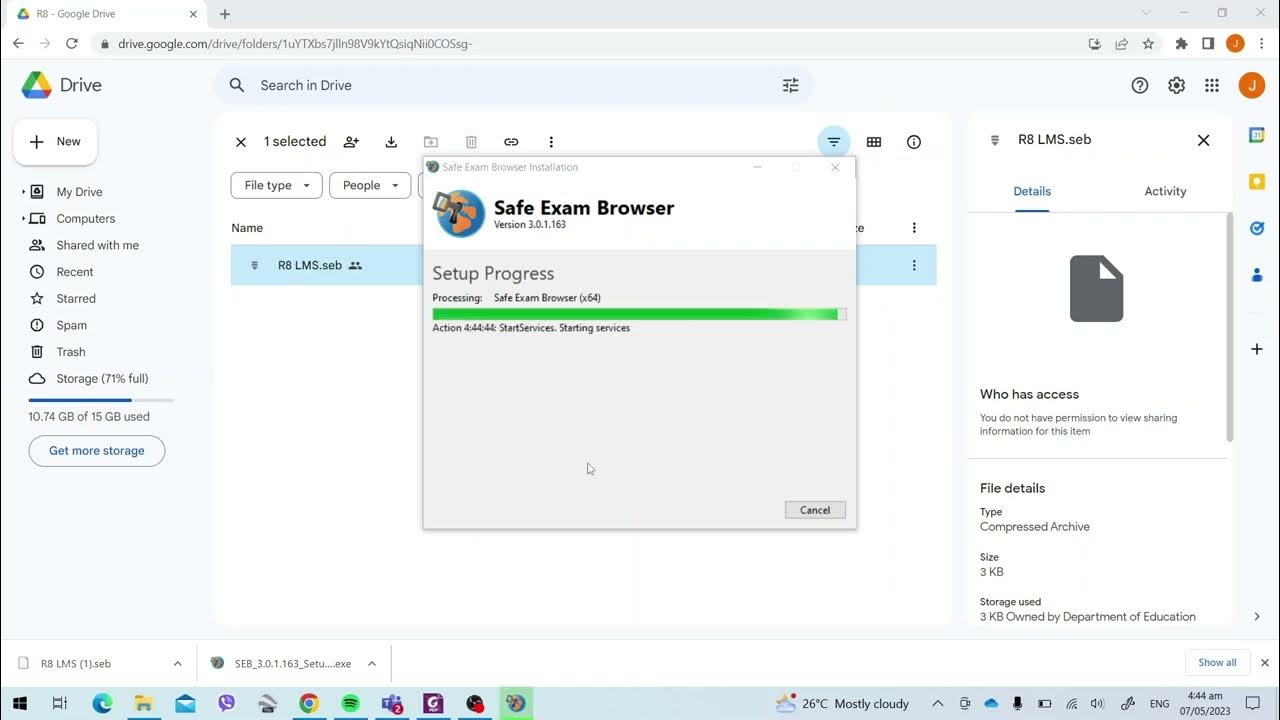Expand the Computers tree arrow

(x=23, y=219)
